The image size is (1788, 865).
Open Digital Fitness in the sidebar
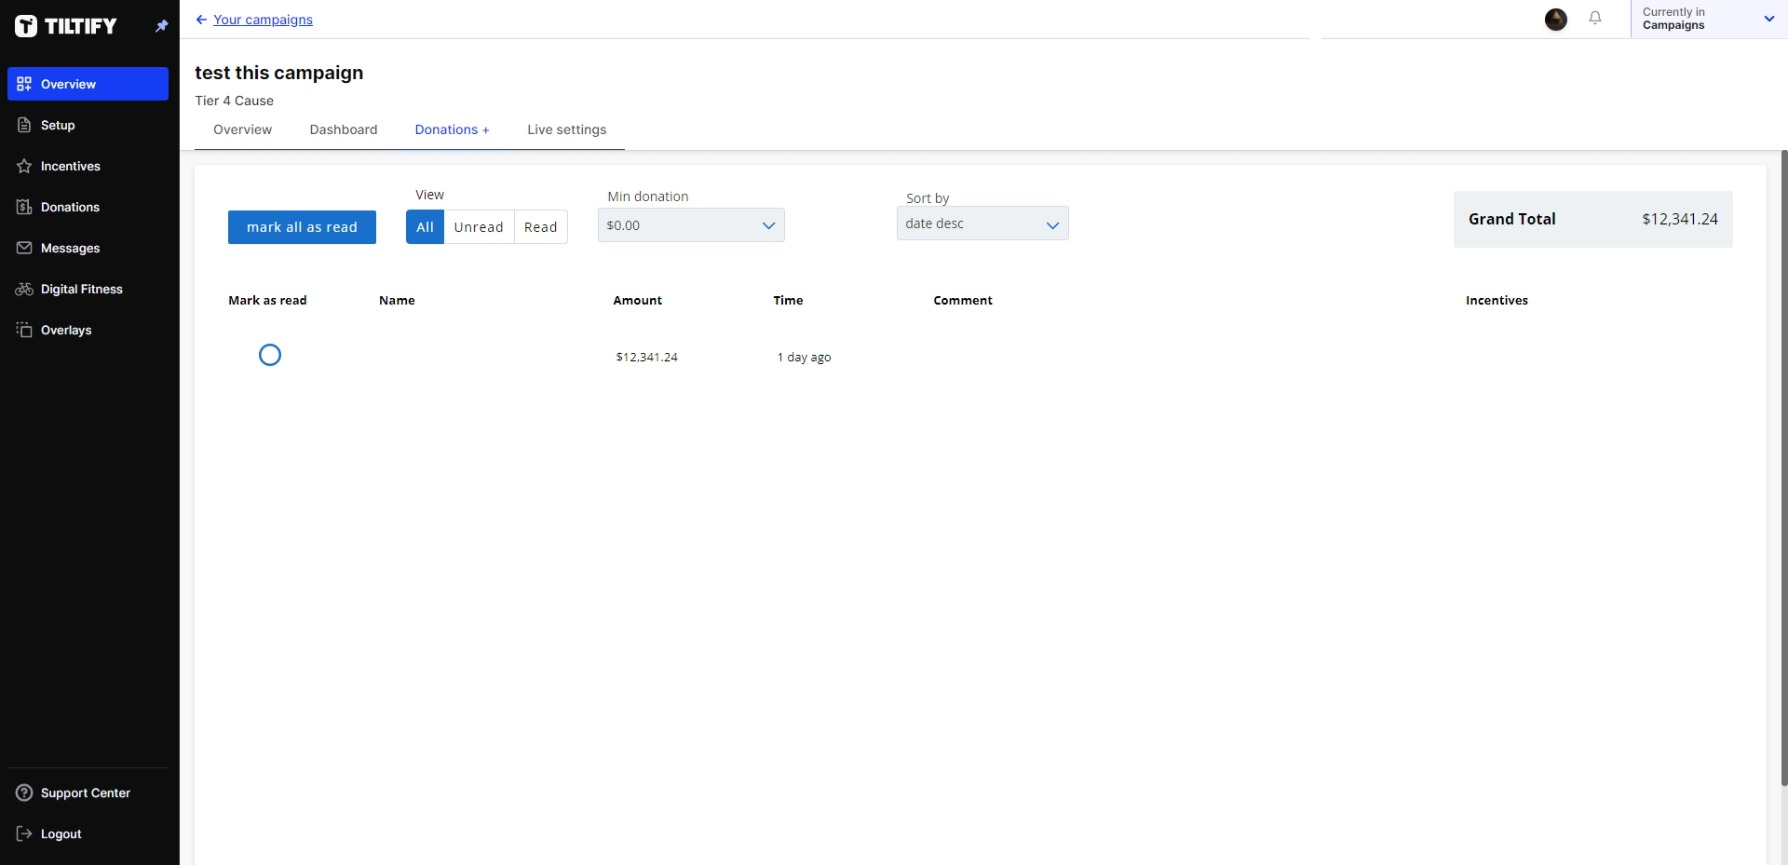point(88,289)
